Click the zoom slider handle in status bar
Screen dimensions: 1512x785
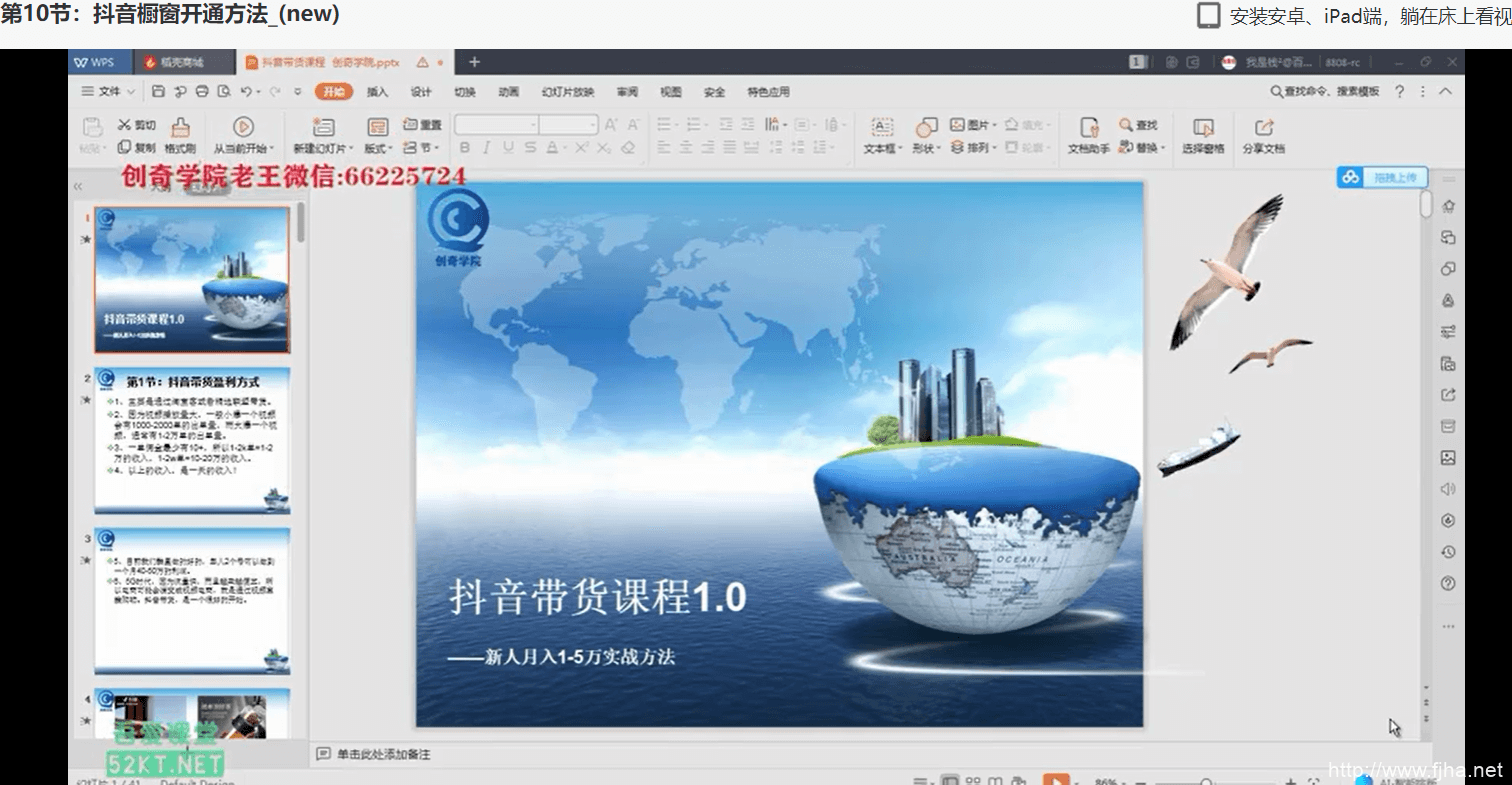click(x=1207, y=781)
